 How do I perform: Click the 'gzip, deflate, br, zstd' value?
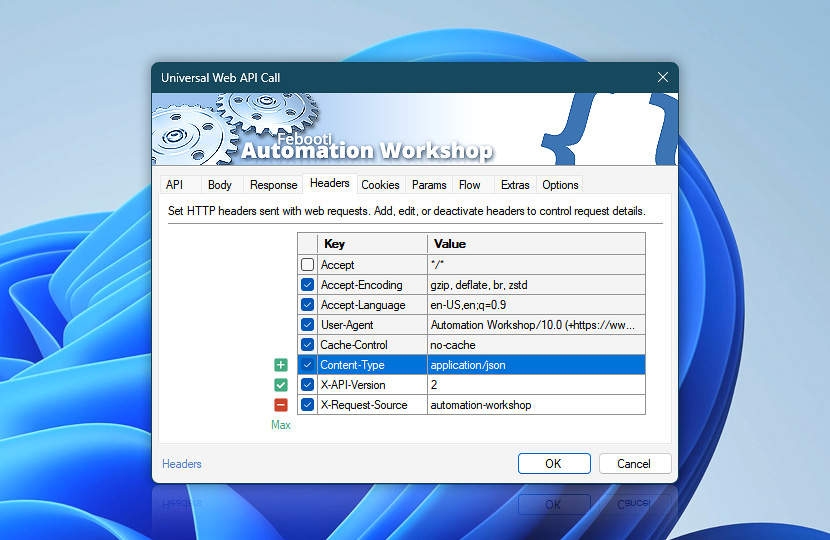(x=536, y=284)
